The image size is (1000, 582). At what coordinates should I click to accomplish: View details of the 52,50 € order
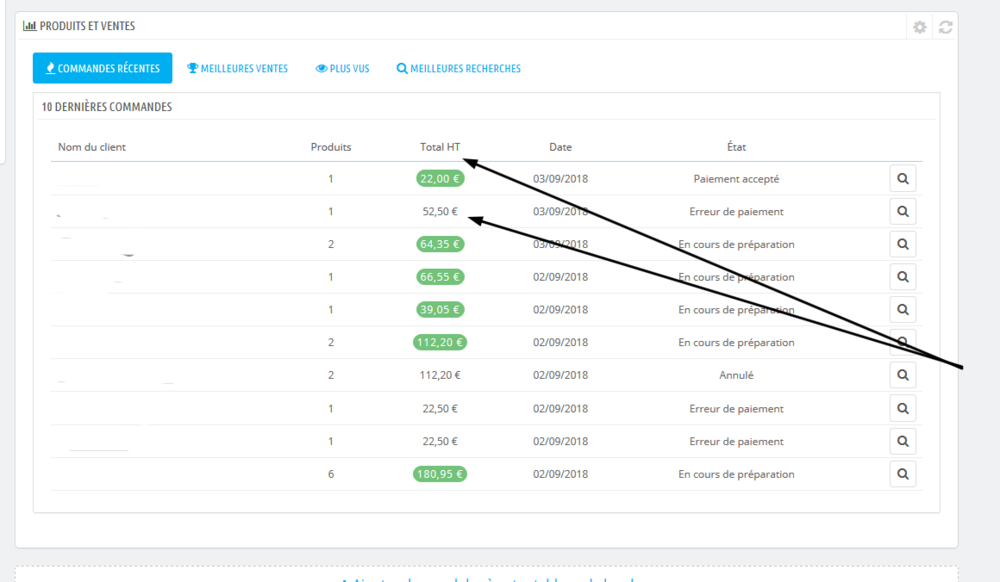pyautogui.click(x=903, y=212)
